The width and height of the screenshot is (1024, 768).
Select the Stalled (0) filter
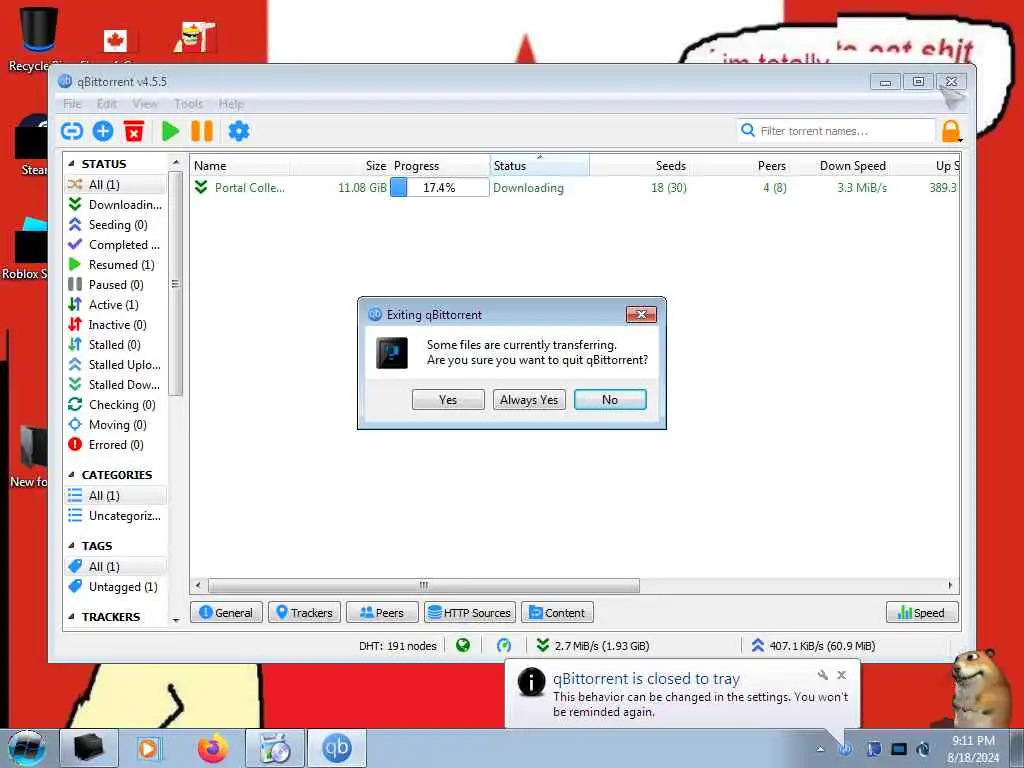coord(116,345)
